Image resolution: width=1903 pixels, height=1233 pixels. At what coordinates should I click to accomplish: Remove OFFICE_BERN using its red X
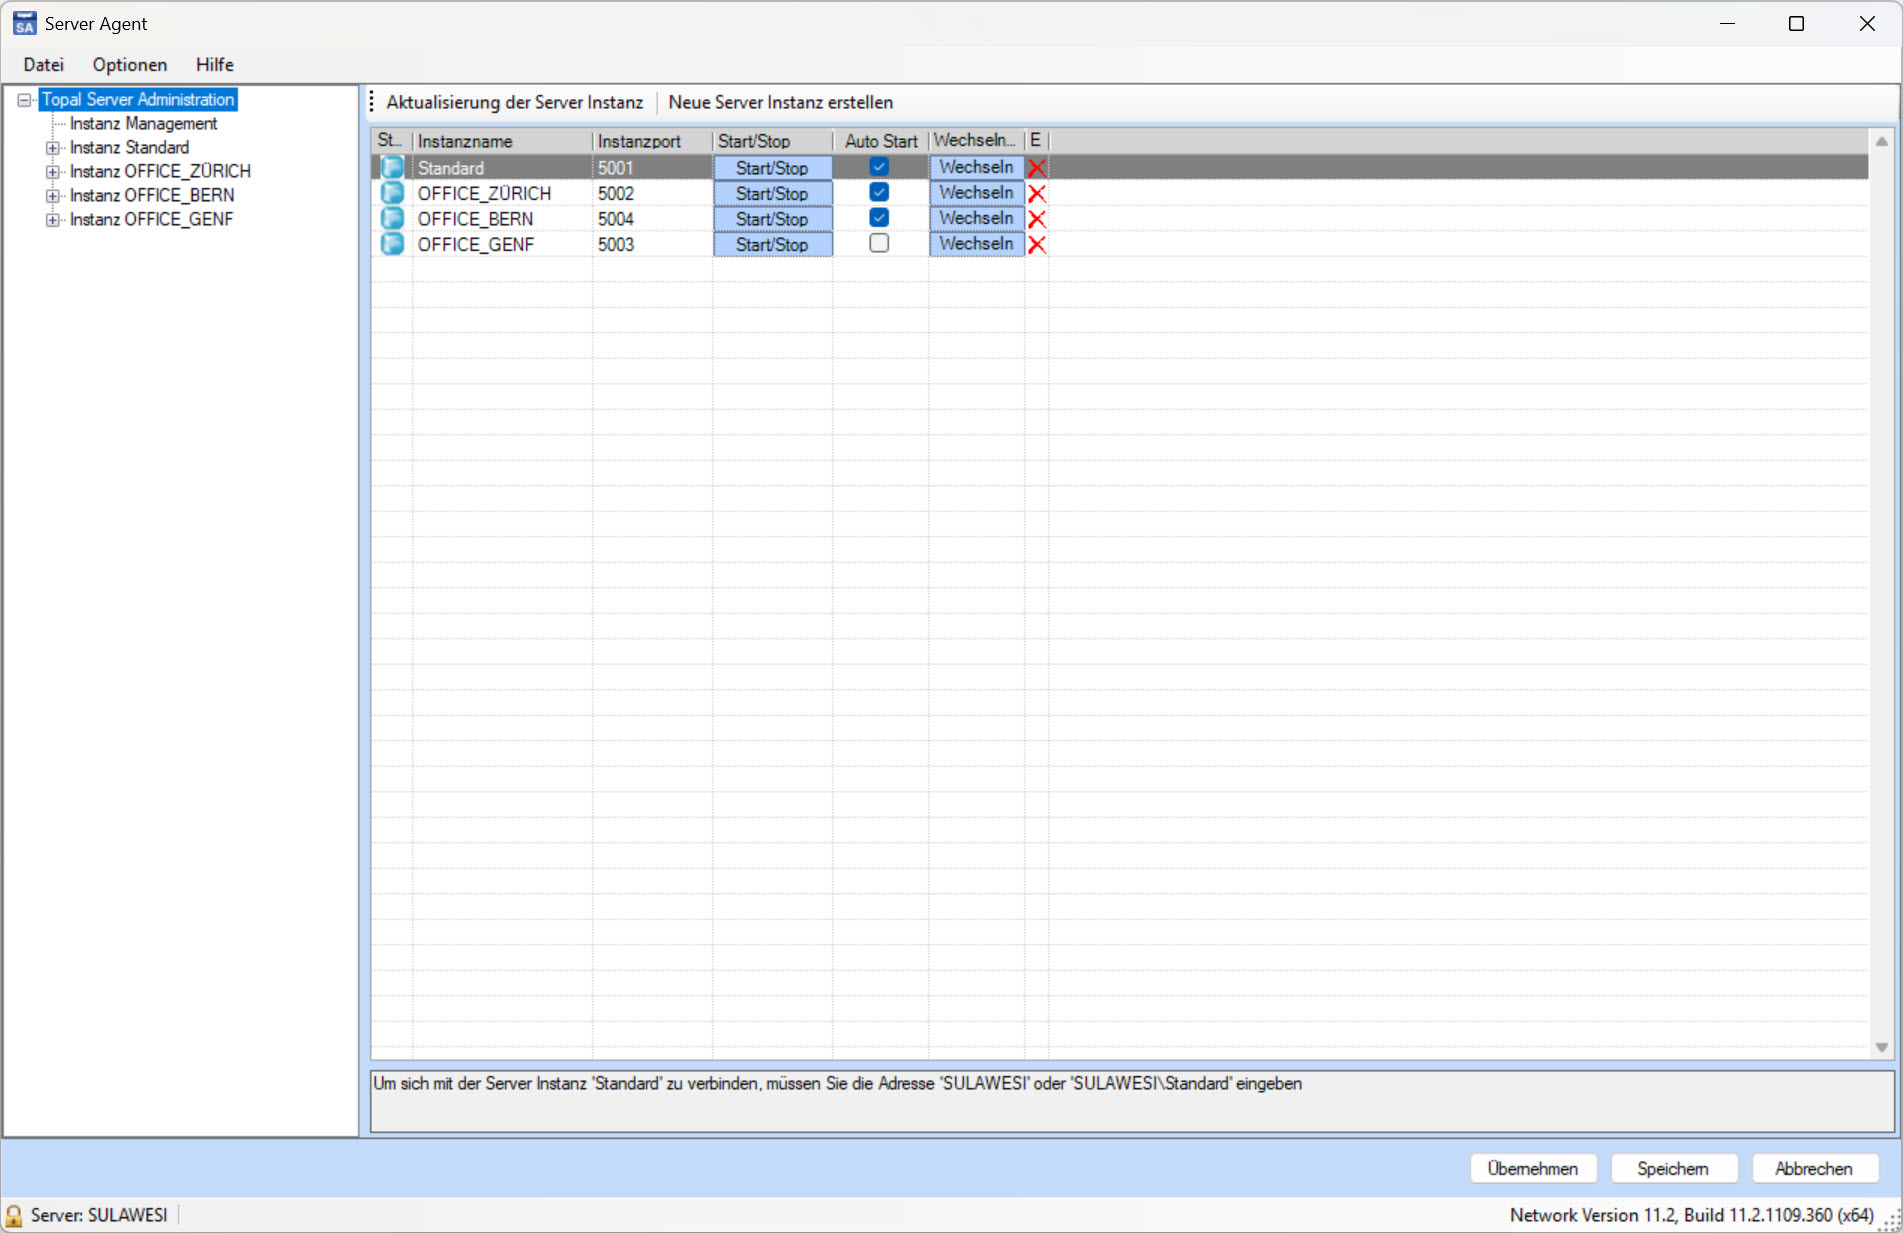(x=1037, y=219)
